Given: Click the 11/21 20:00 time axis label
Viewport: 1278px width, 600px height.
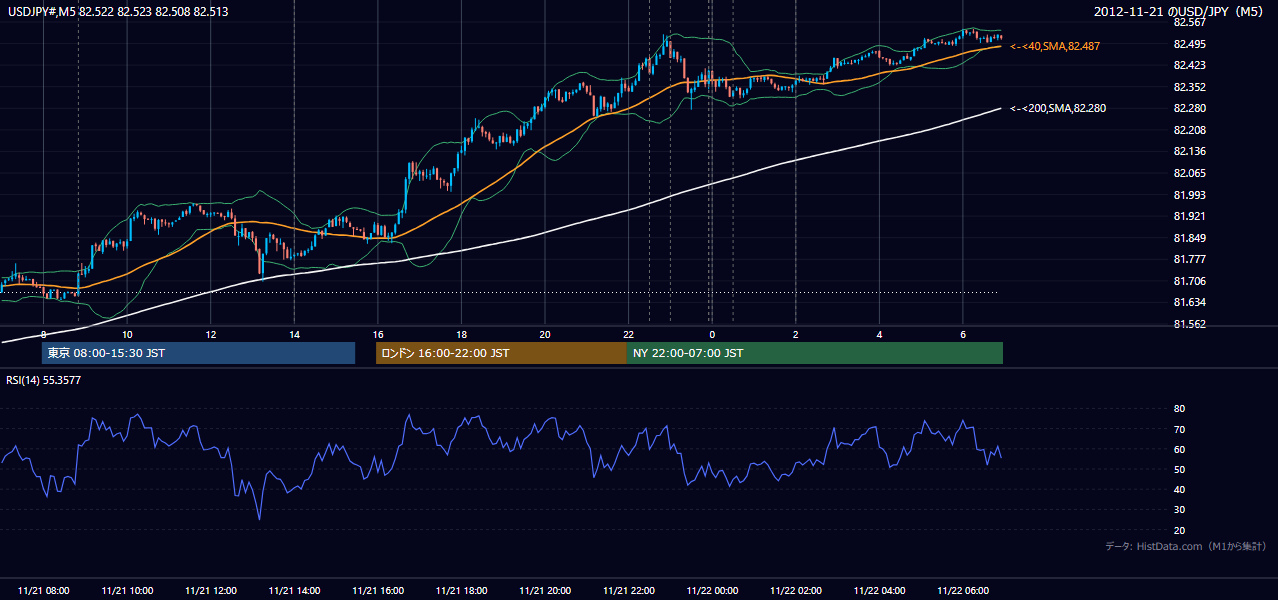Looking at the screenshot, I should pos(545,591).
